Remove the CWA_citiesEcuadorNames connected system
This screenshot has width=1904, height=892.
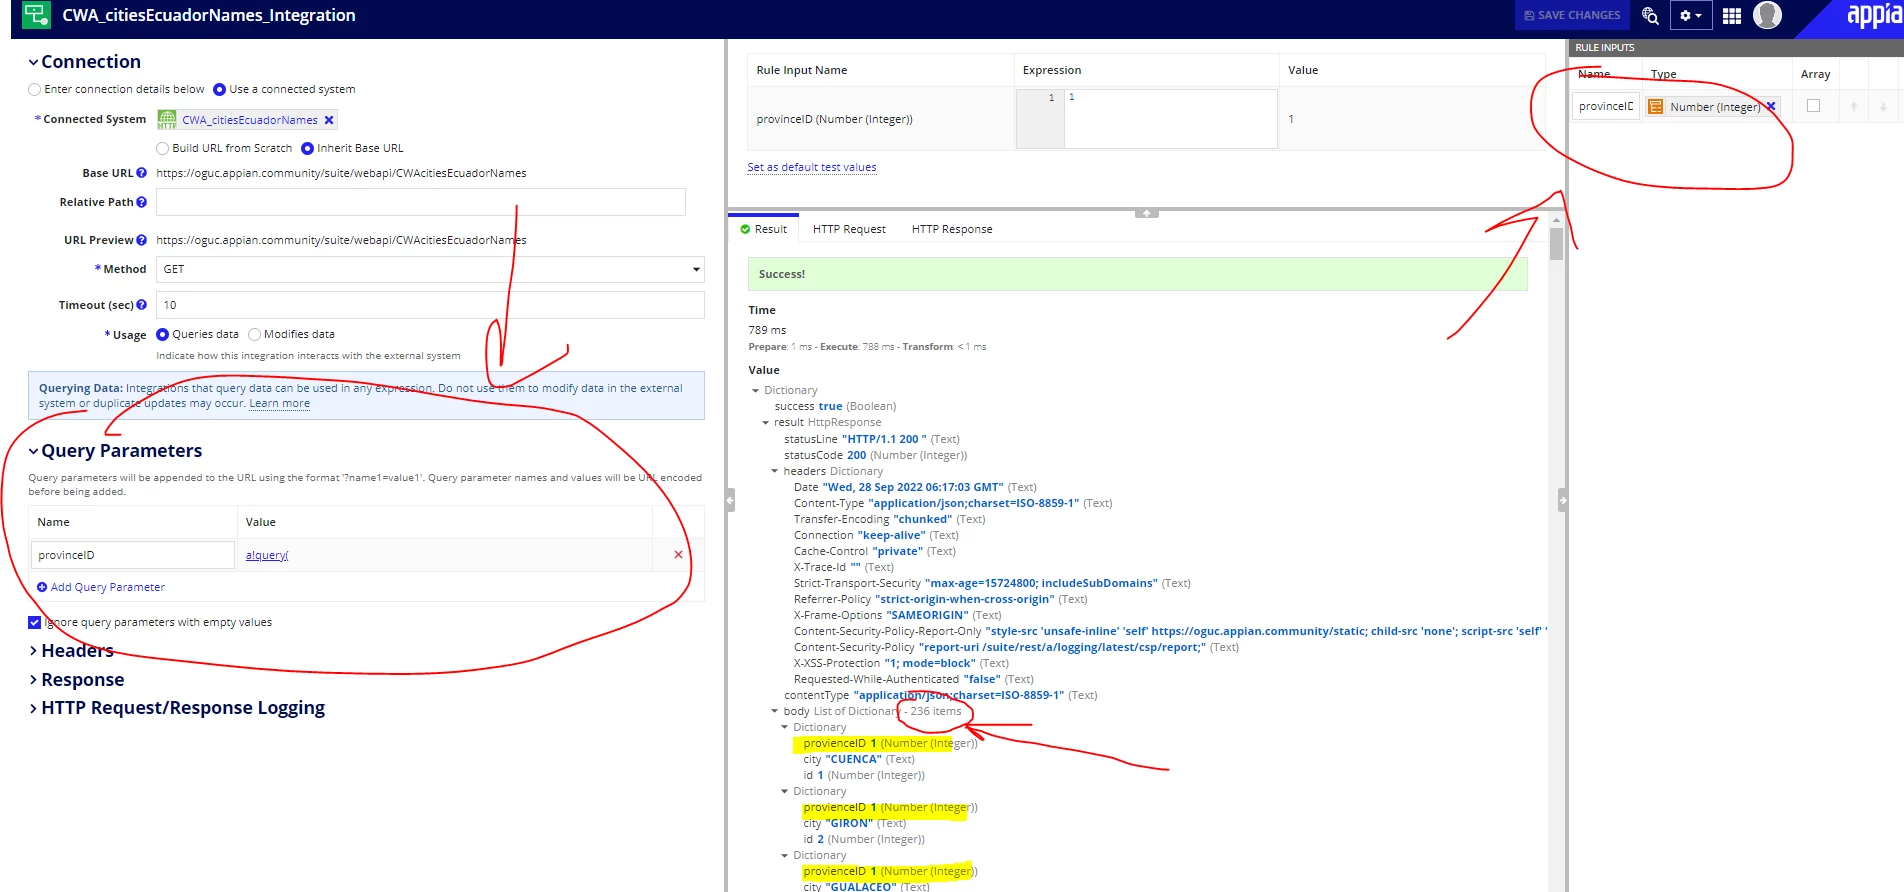[x=329, y=120]
